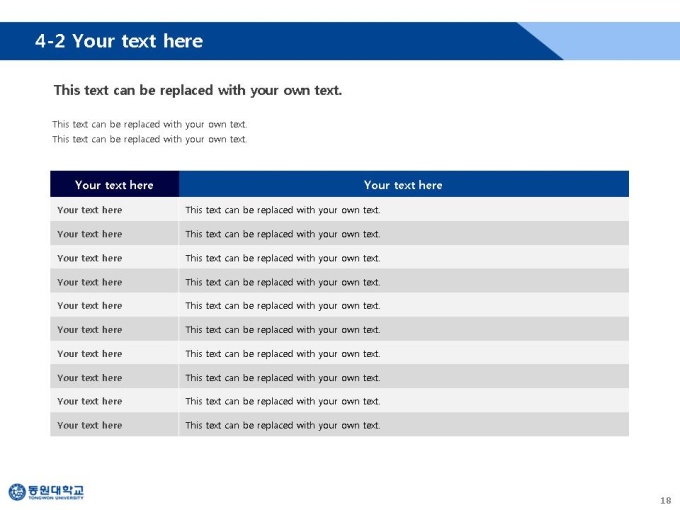Click the blue right table header cell

[404, 184]
